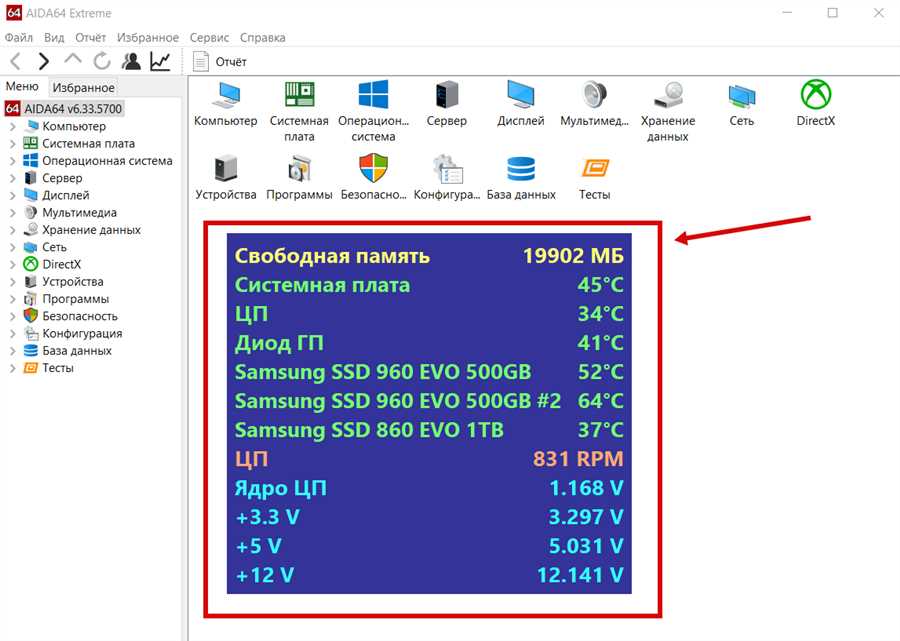
Task: Expand the Операционная система tree node
Action: point(13,161)
